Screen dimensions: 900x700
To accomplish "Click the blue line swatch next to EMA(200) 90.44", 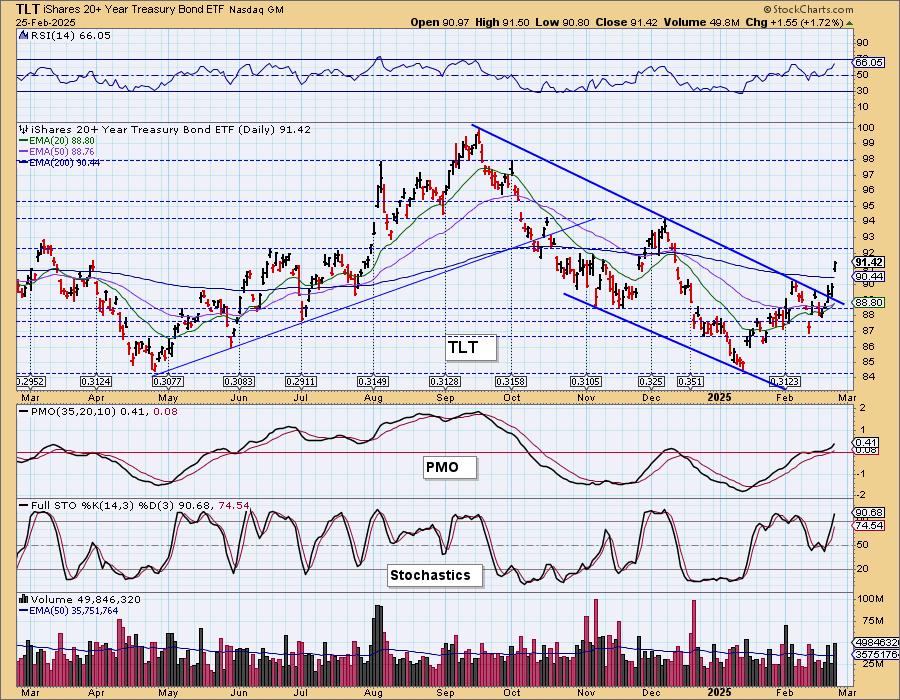I will [x=23, y=162].
